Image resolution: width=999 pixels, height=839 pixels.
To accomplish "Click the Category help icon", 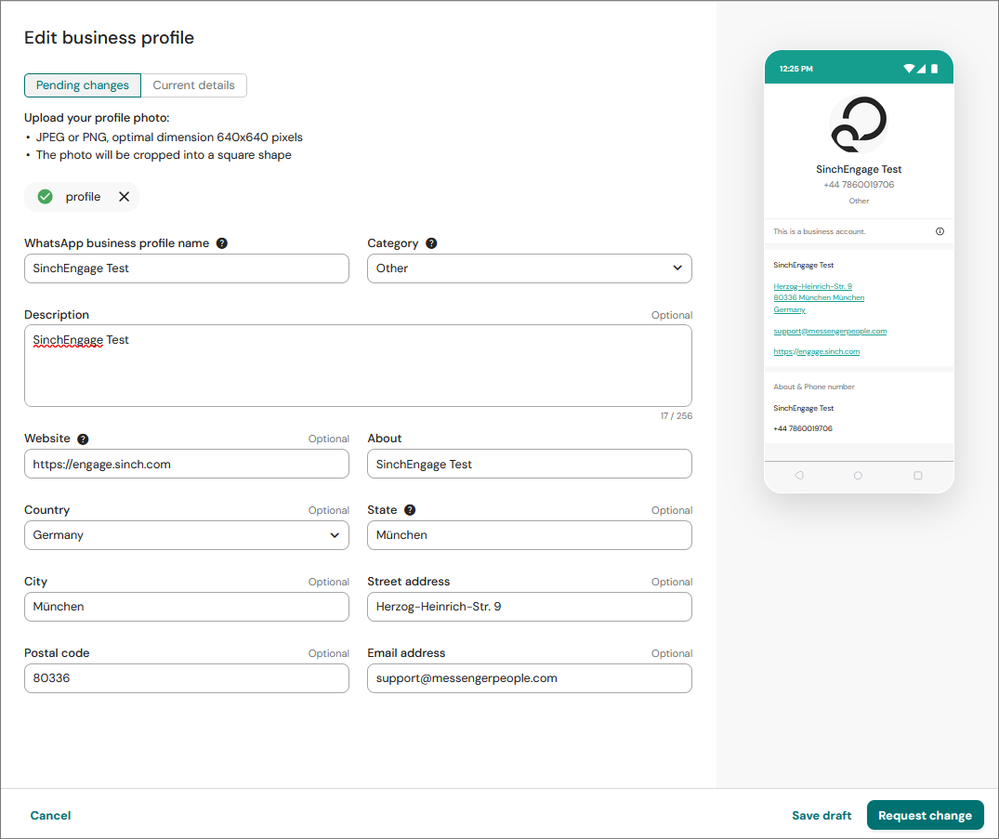I will coord(431,243).
